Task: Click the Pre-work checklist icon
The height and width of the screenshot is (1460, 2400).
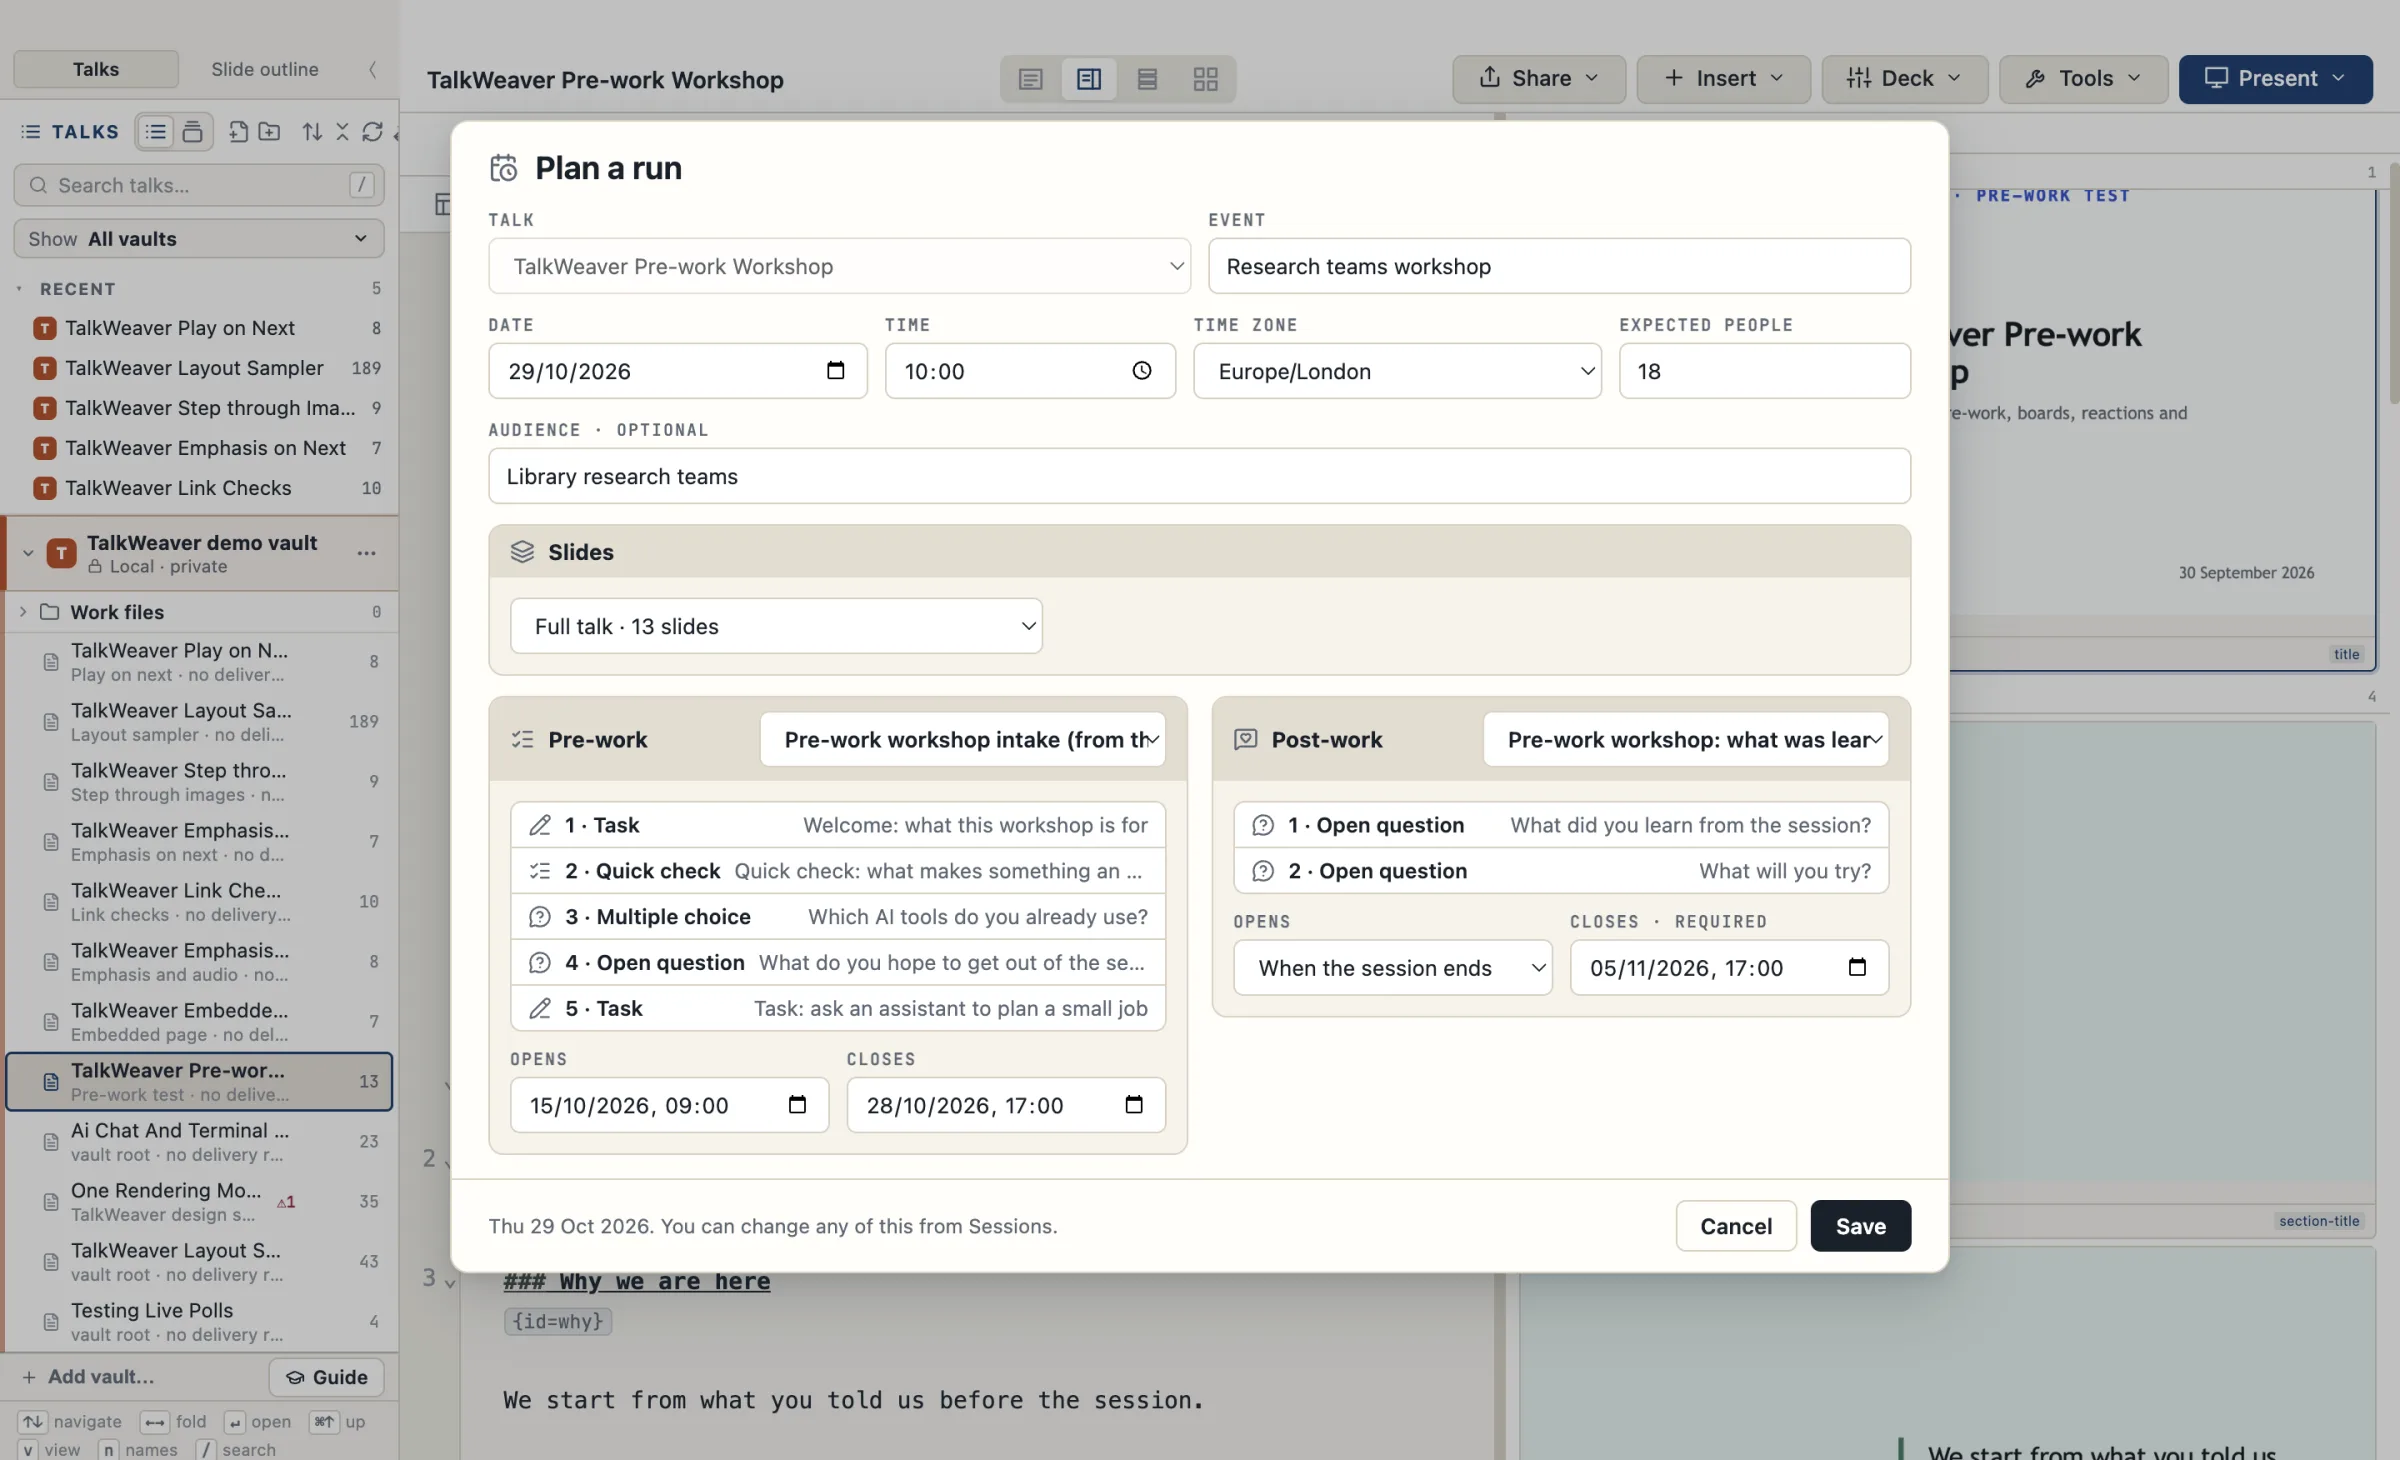Action: tap(522, 740)
